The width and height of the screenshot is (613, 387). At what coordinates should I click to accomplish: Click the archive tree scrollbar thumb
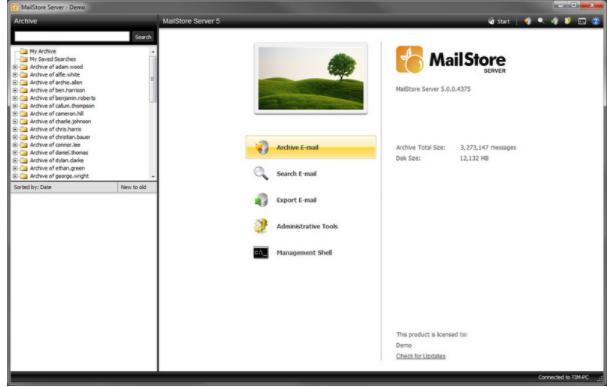pos(153,79)
